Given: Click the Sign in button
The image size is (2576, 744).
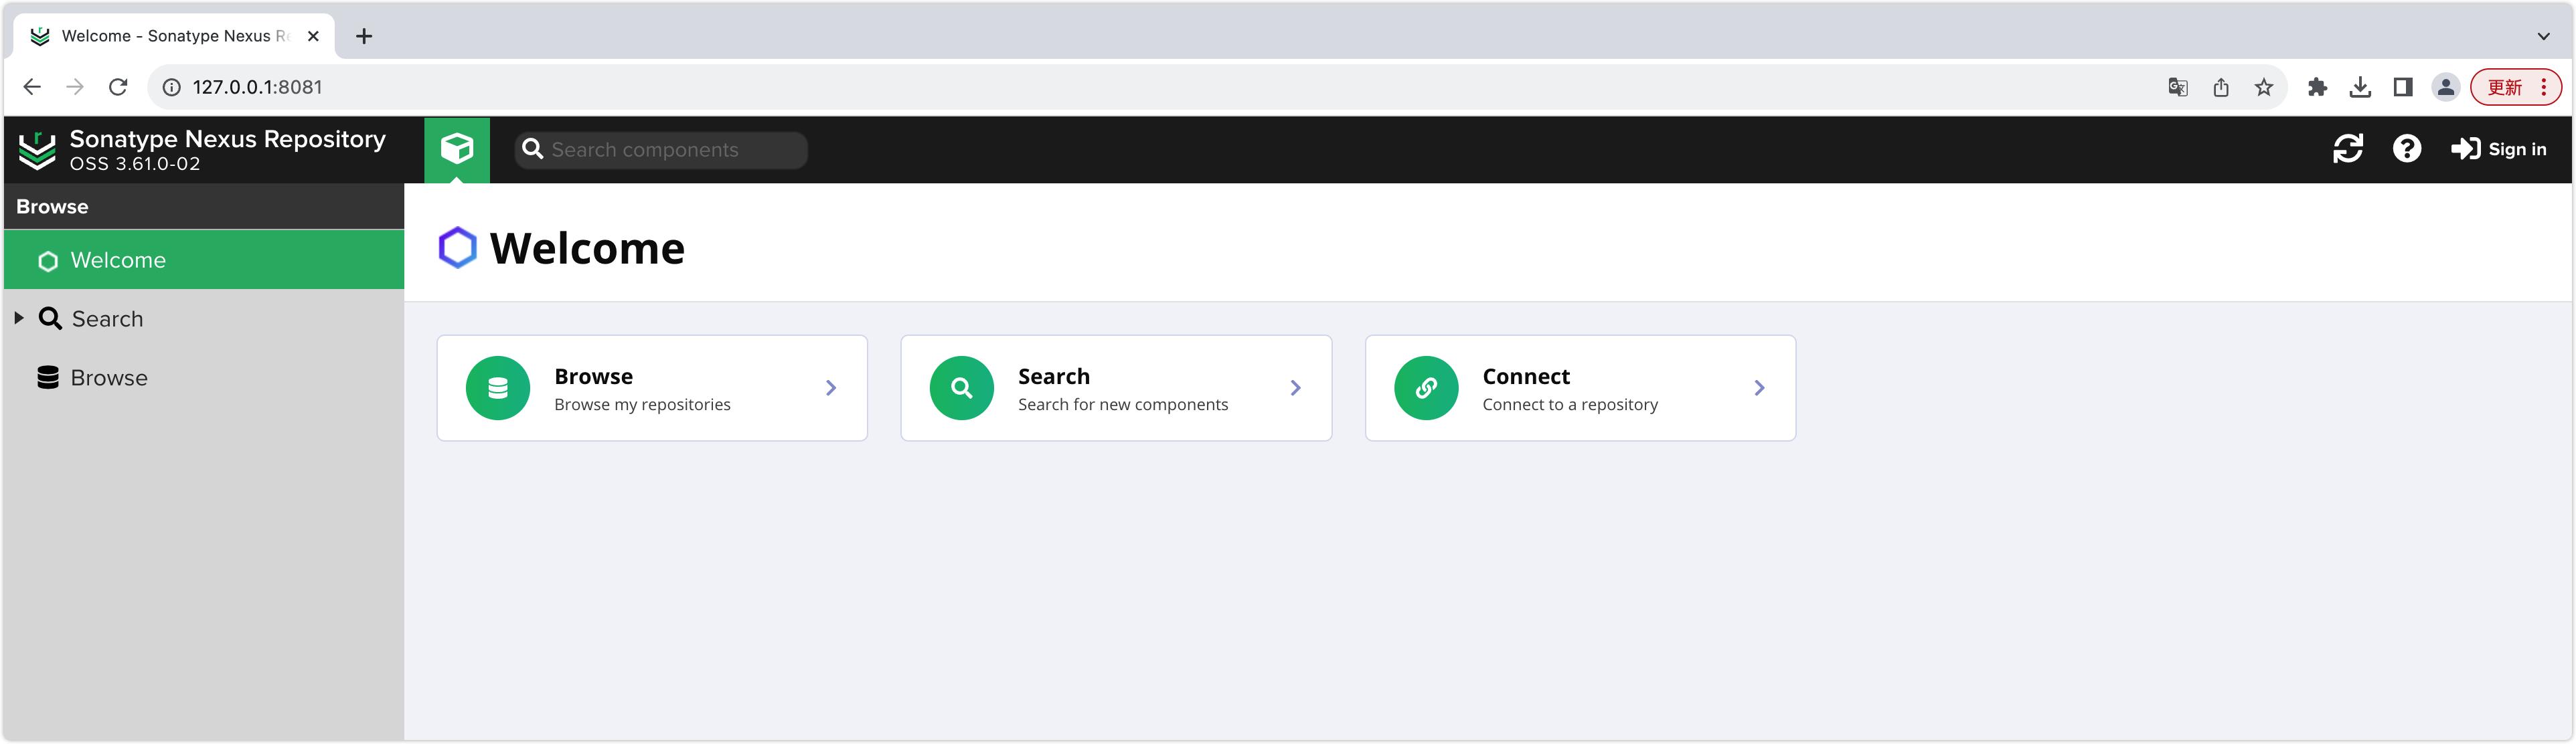Looking at the screenshot, I should click(2498, 149).
